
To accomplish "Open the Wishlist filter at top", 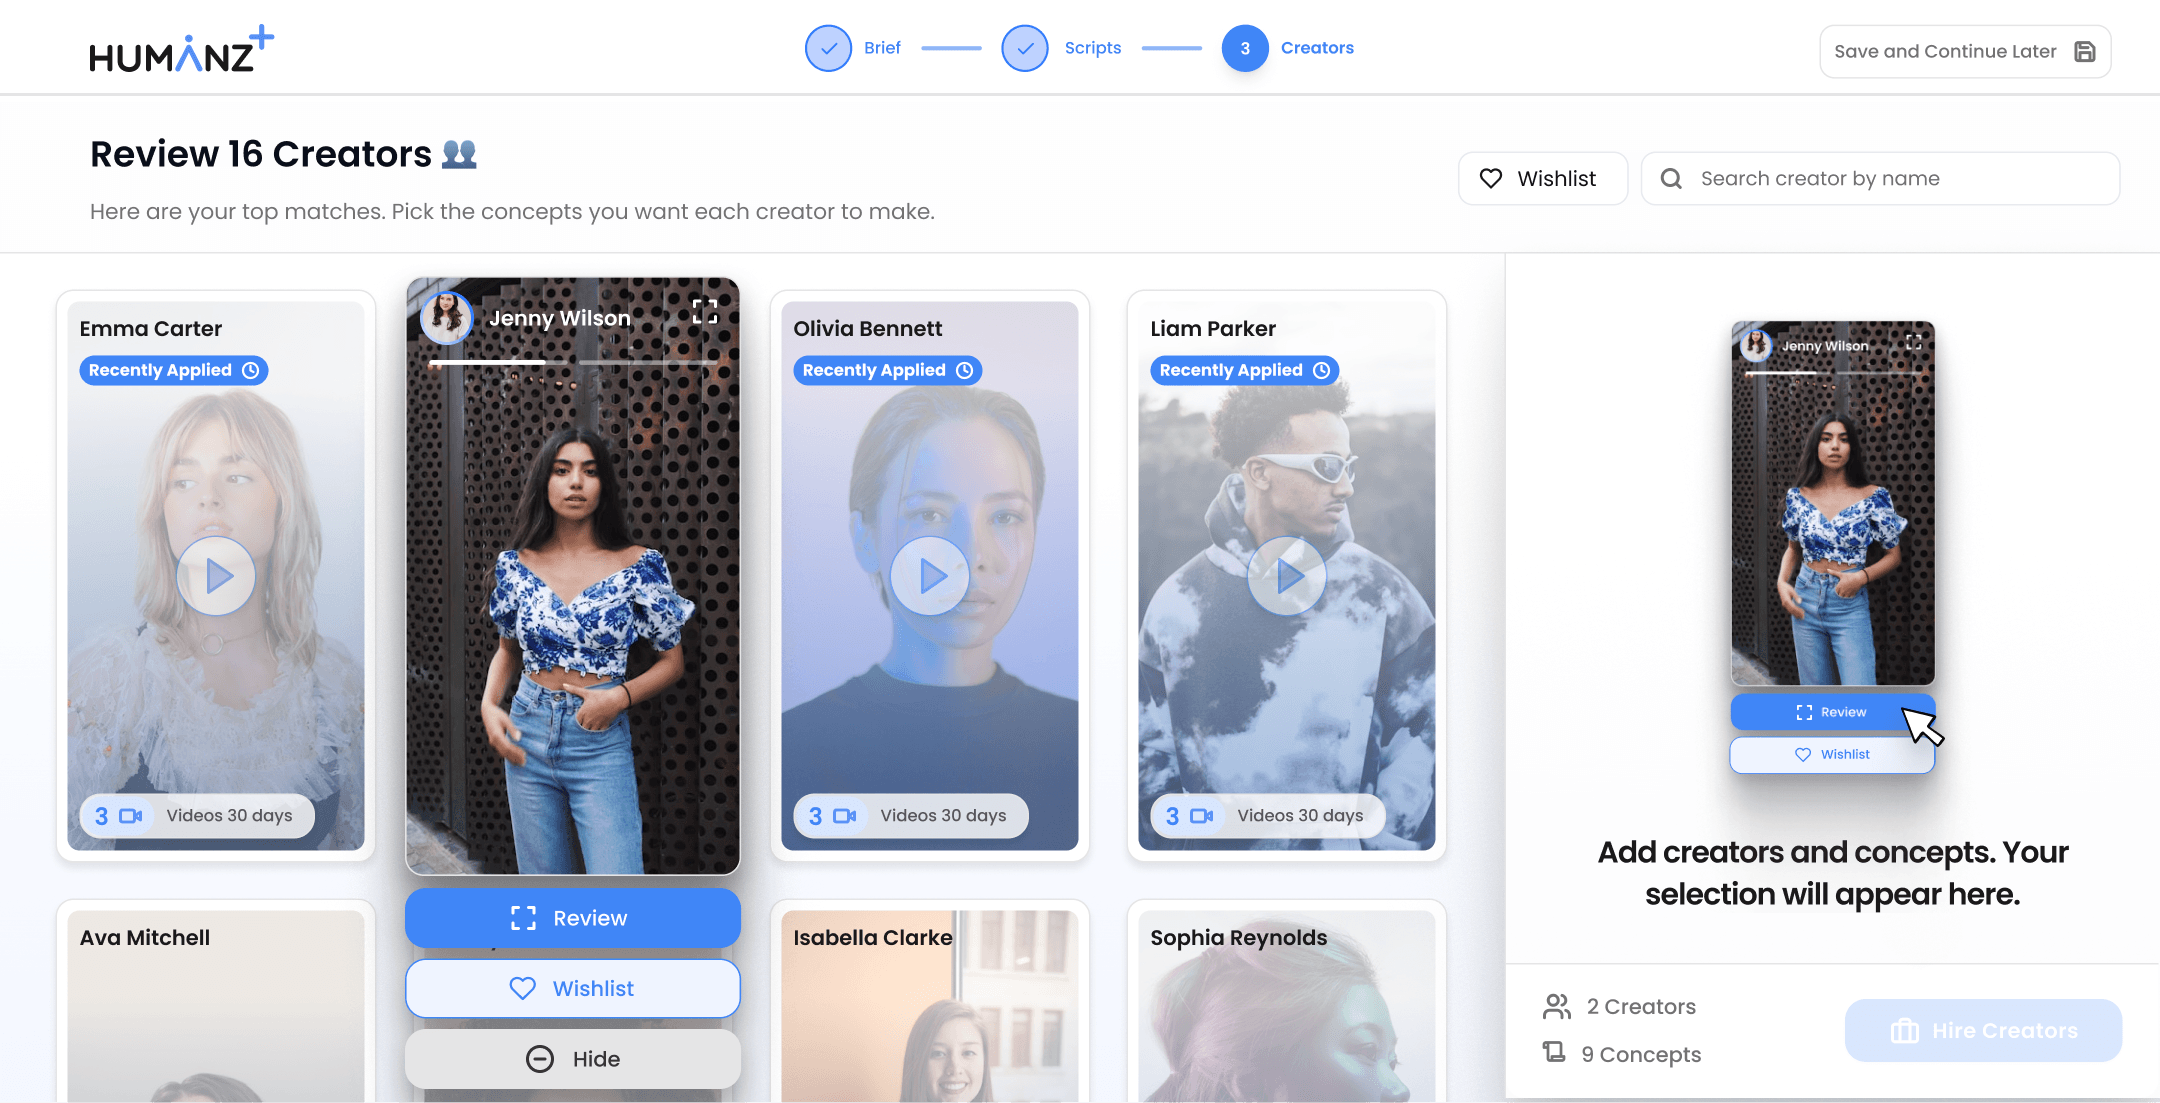I will click(x=1542, y=178).
